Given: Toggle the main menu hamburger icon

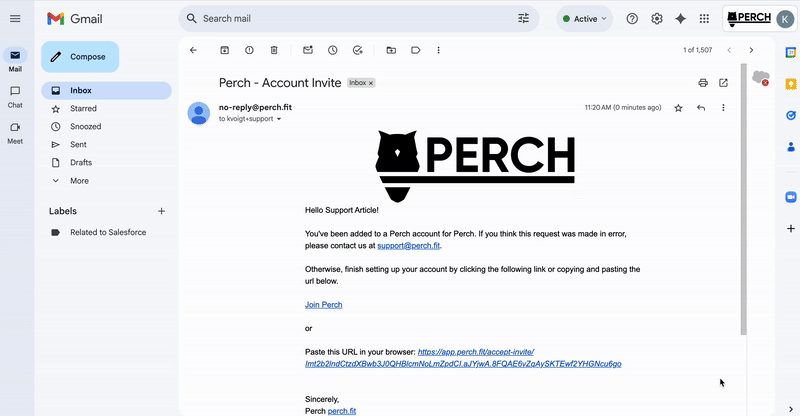Looking at the screenshot, I should point(15,19).
